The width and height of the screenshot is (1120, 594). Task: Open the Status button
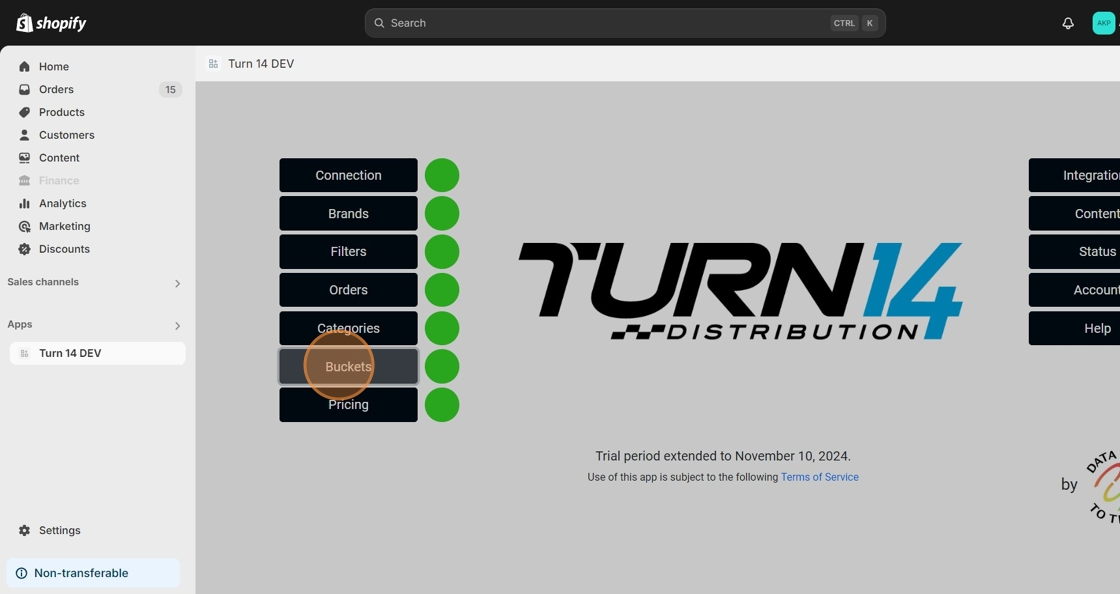[1074, 251]
